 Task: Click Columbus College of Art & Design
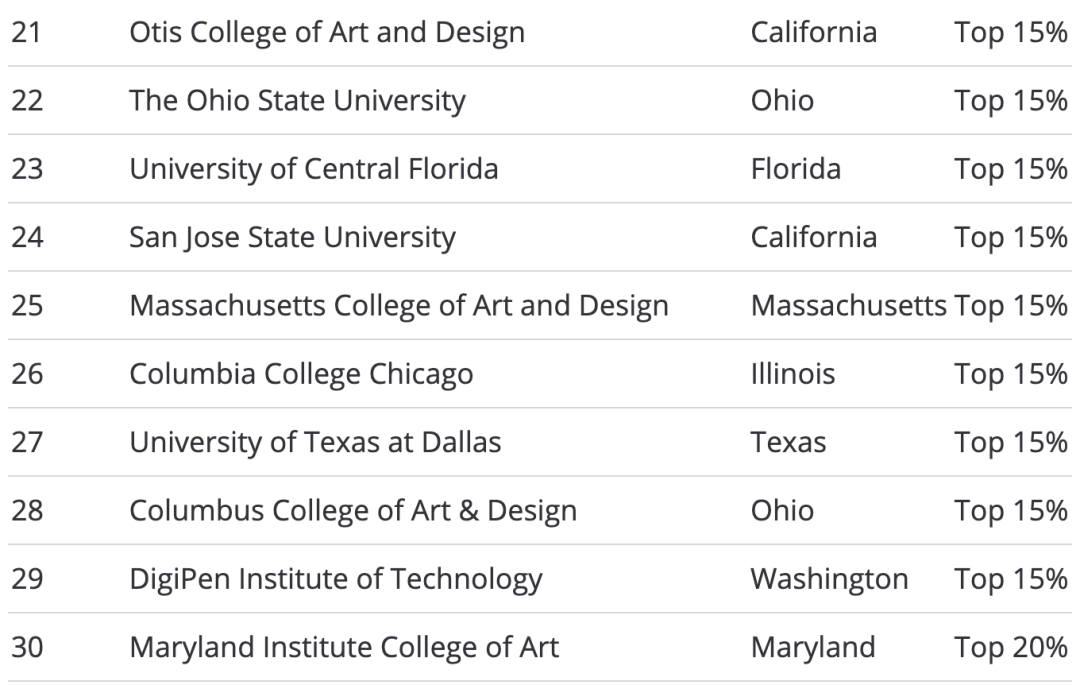[353, 511]
